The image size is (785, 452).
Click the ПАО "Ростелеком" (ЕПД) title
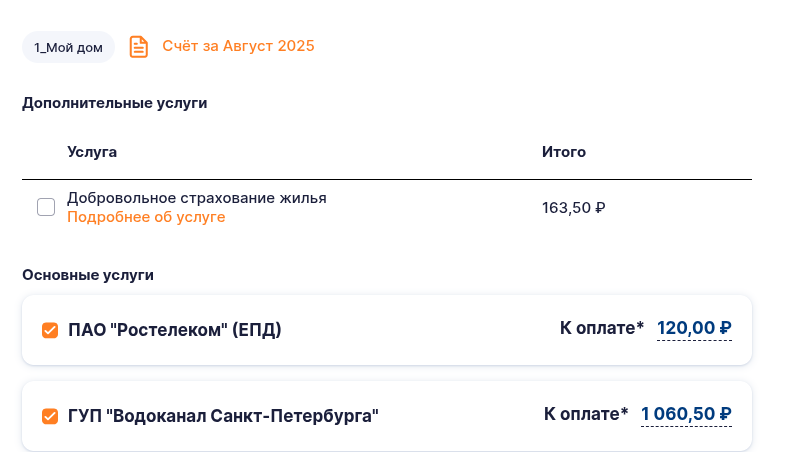tap(175, 330)
